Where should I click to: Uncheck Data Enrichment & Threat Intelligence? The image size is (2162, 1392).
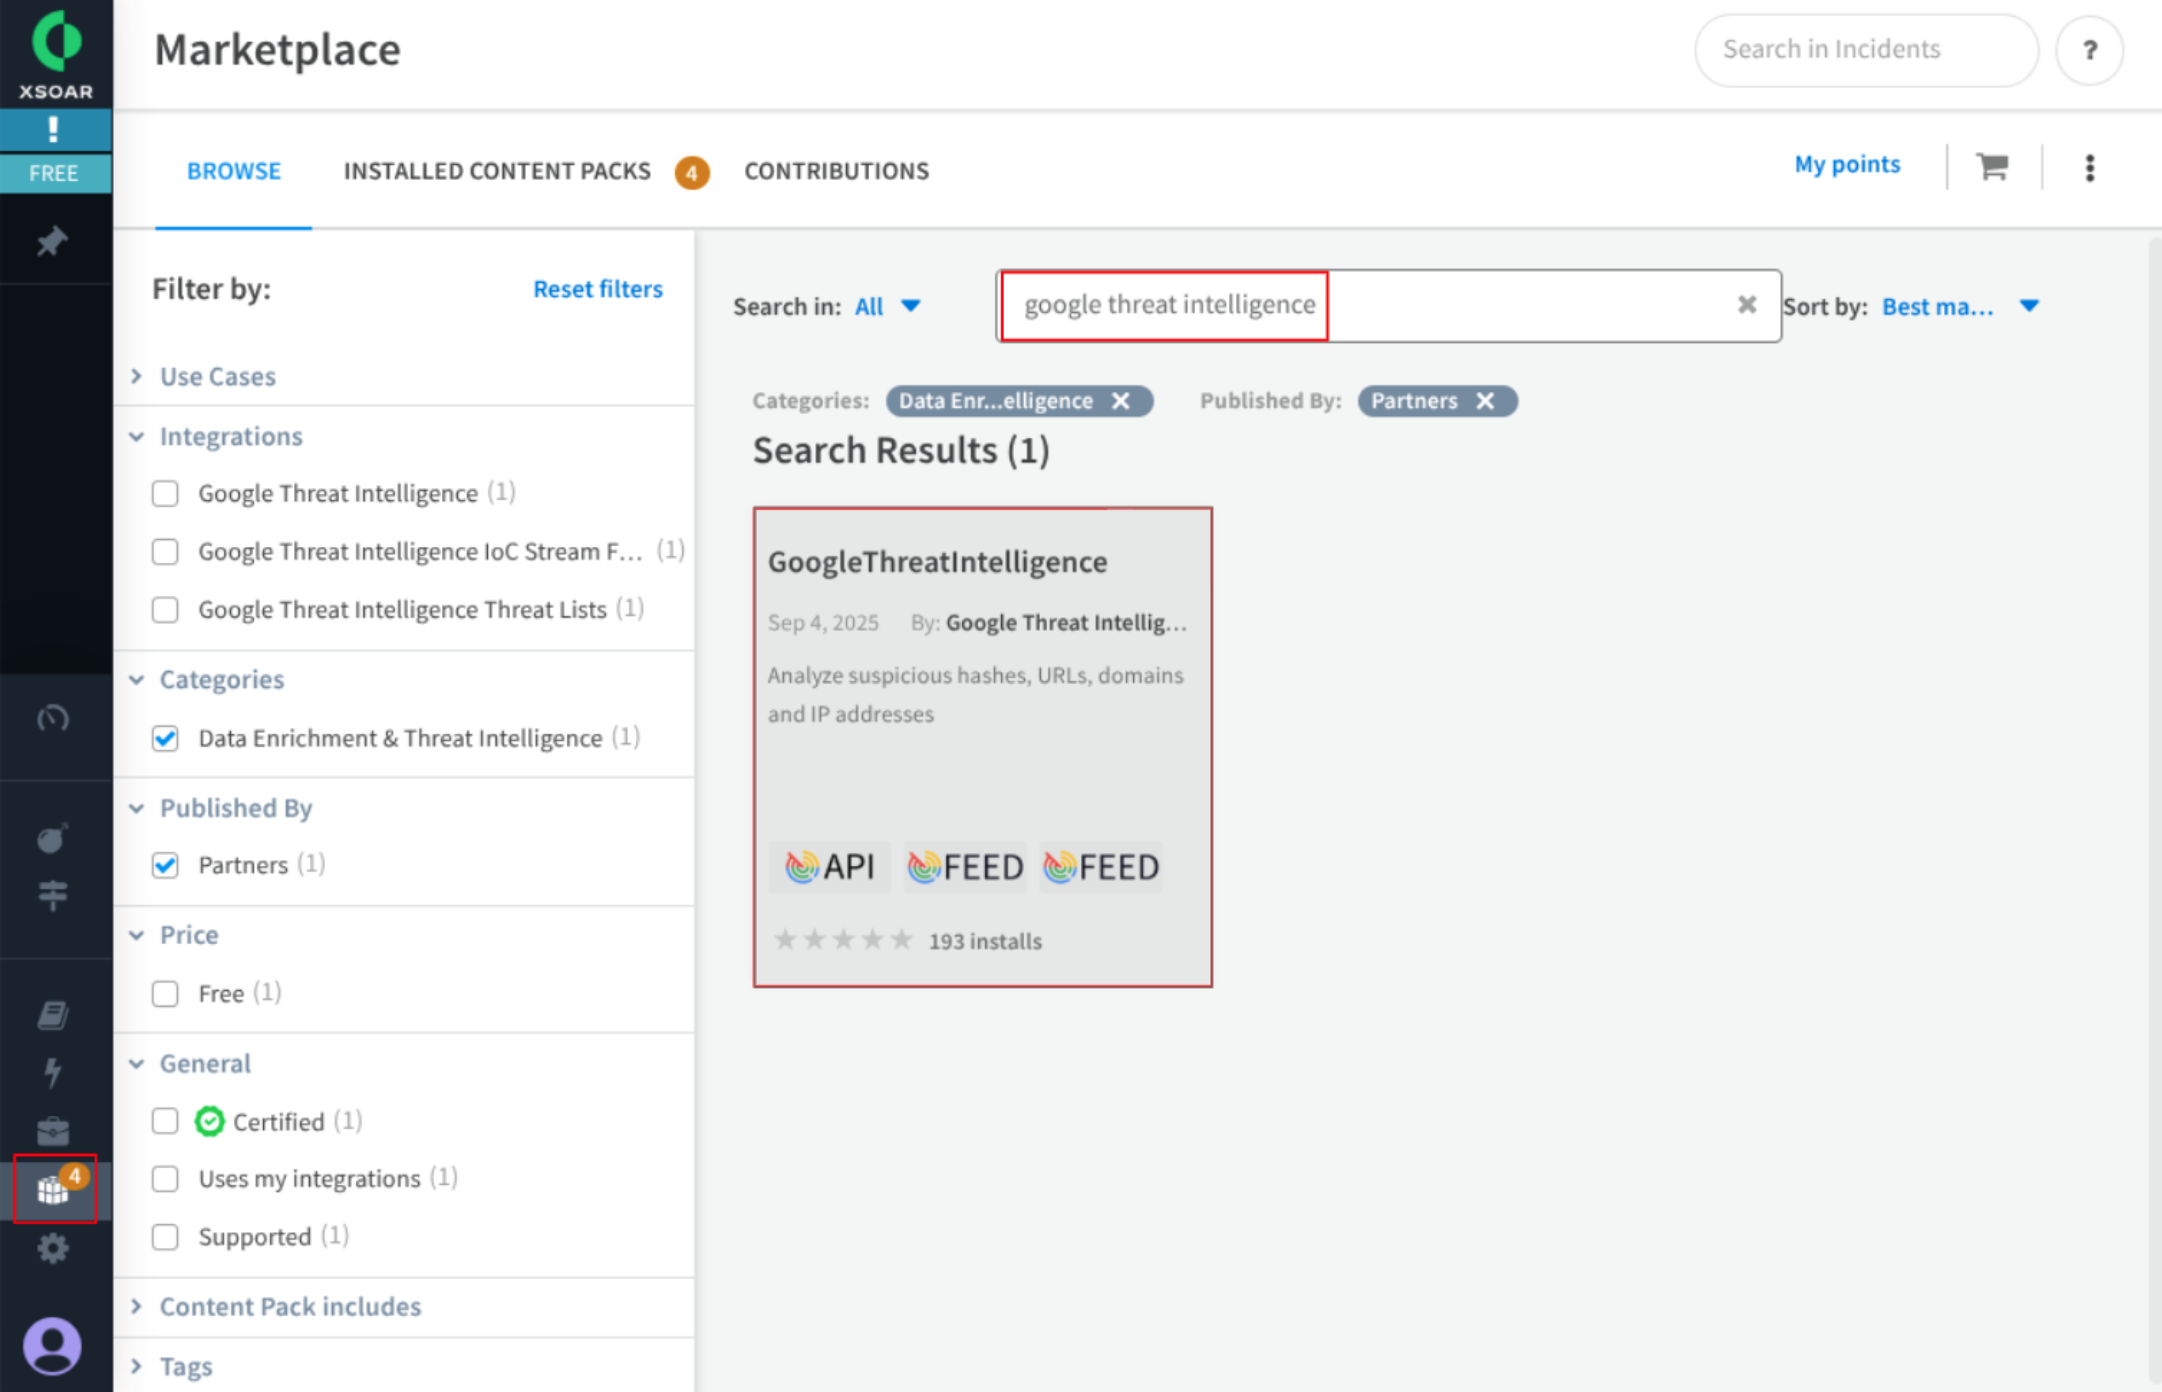(166, 739)
